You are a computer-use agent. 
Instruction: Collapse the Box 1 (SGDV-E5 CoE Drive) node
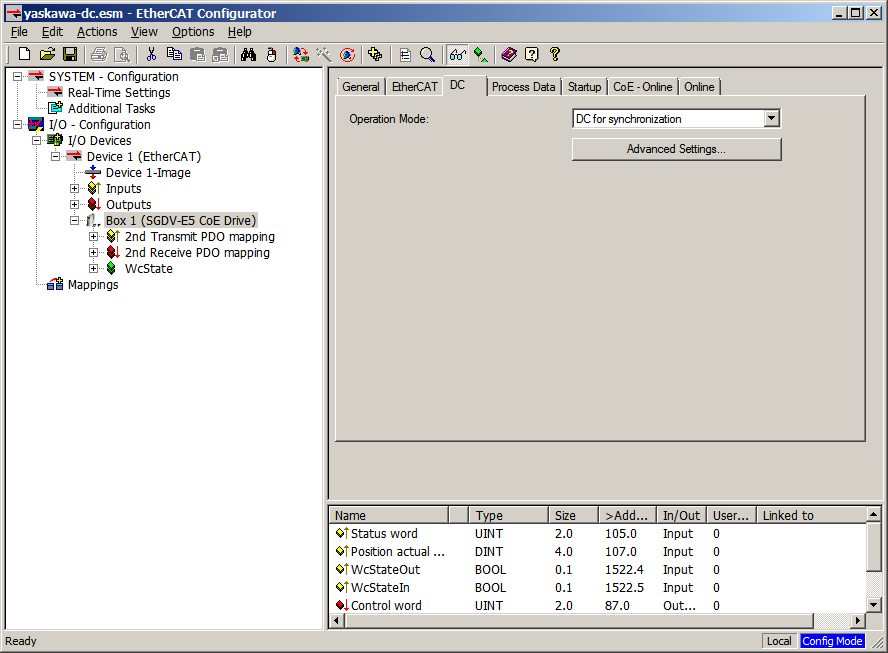coord(75,221)
